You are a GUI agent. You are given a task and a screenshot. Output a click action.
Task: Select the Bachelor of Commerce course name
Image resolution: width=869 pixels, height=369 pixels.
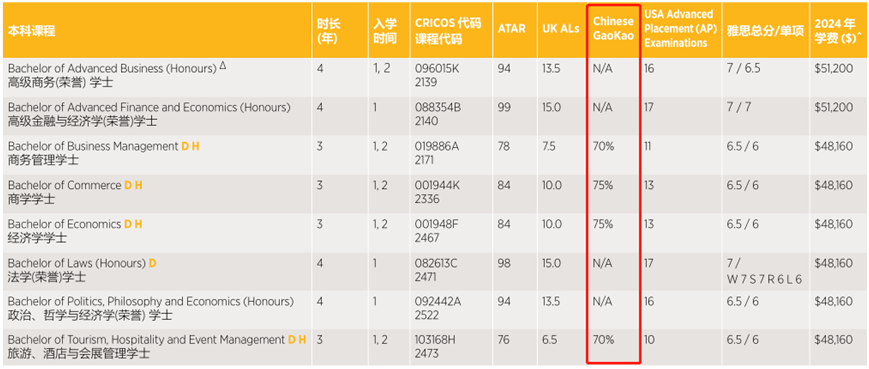(x=64, y=186)
